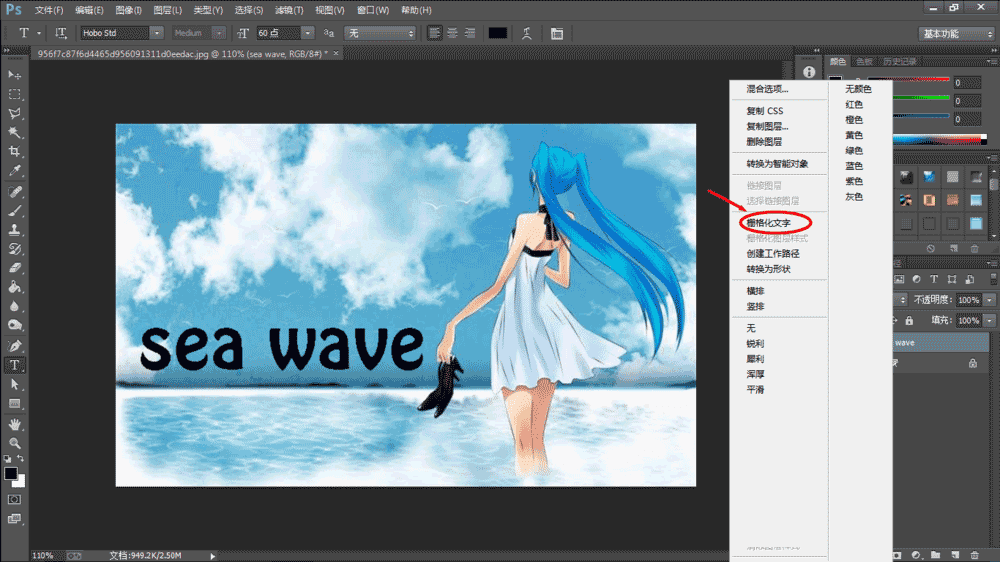This screenshot has width=1000, height=562.
Task: Toggle center align text option
Action: pyautogui.click(x=453, y=33)
